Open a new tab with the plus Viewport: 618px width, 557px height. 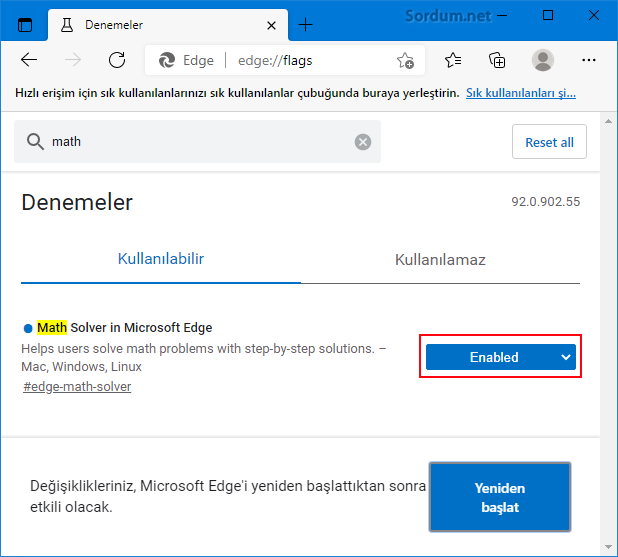[305, 25]
